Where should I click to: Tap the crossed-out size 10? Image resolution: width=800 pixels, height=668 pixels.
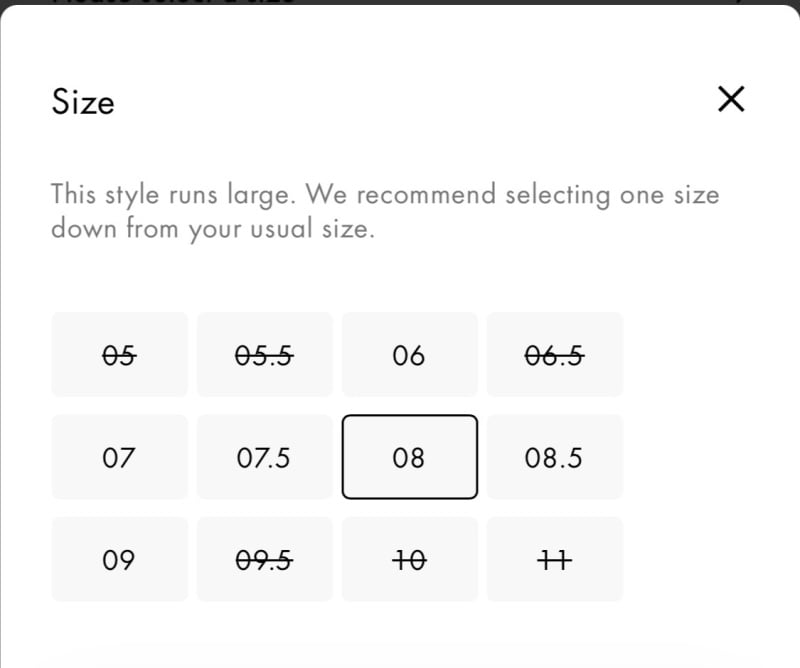[x=409, y=559]
